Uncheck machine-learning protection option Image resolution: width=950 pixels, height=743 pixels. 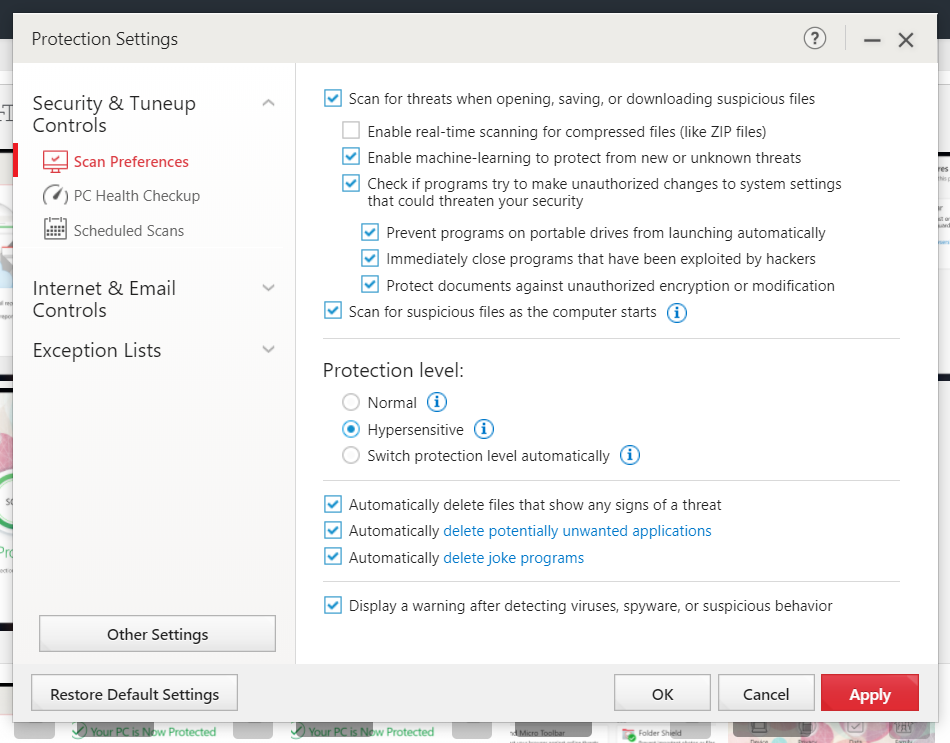point(351,157)
